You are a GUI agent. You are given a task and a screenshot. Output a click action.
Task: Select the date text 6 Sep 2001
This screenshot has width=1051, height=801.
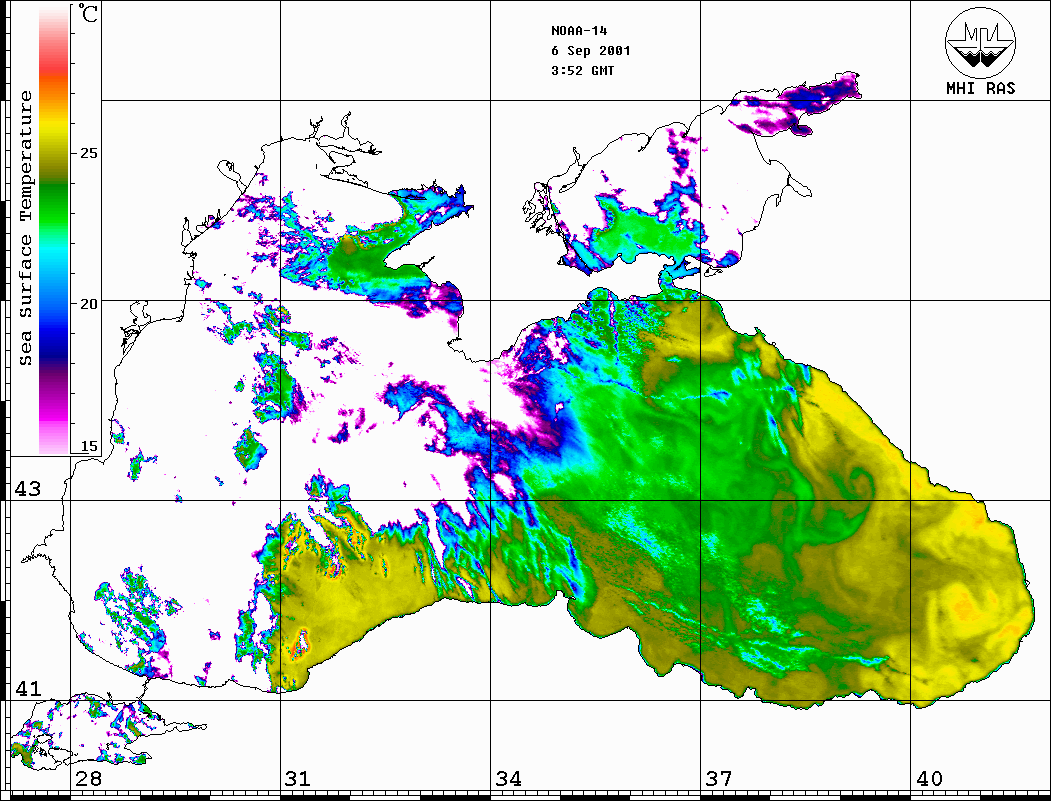591,51
